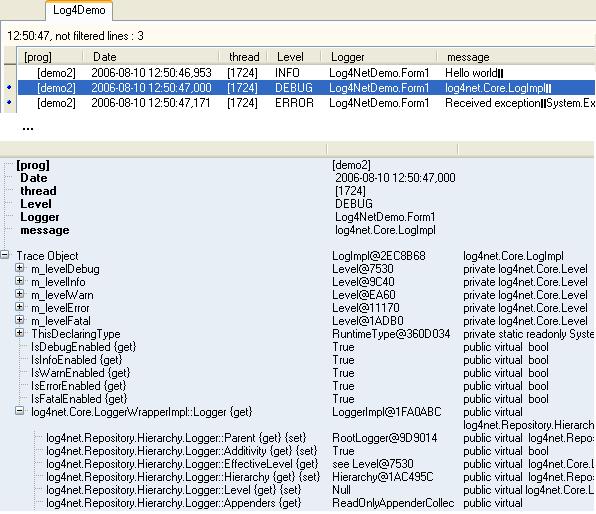Click the Hierarchy@1AC495C value
The image size is (596, 514).
pyautogui.click(x=382, y=477)
